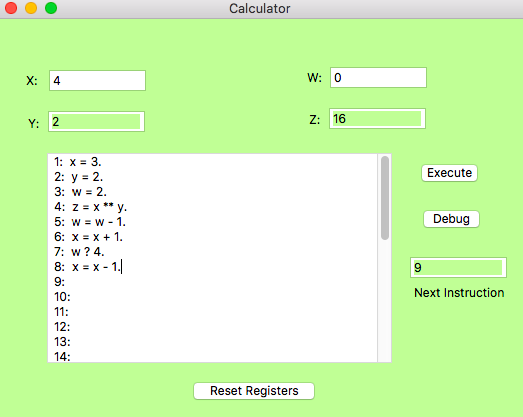
Task: Focus the Z register field showing 16
Action: 377,118
